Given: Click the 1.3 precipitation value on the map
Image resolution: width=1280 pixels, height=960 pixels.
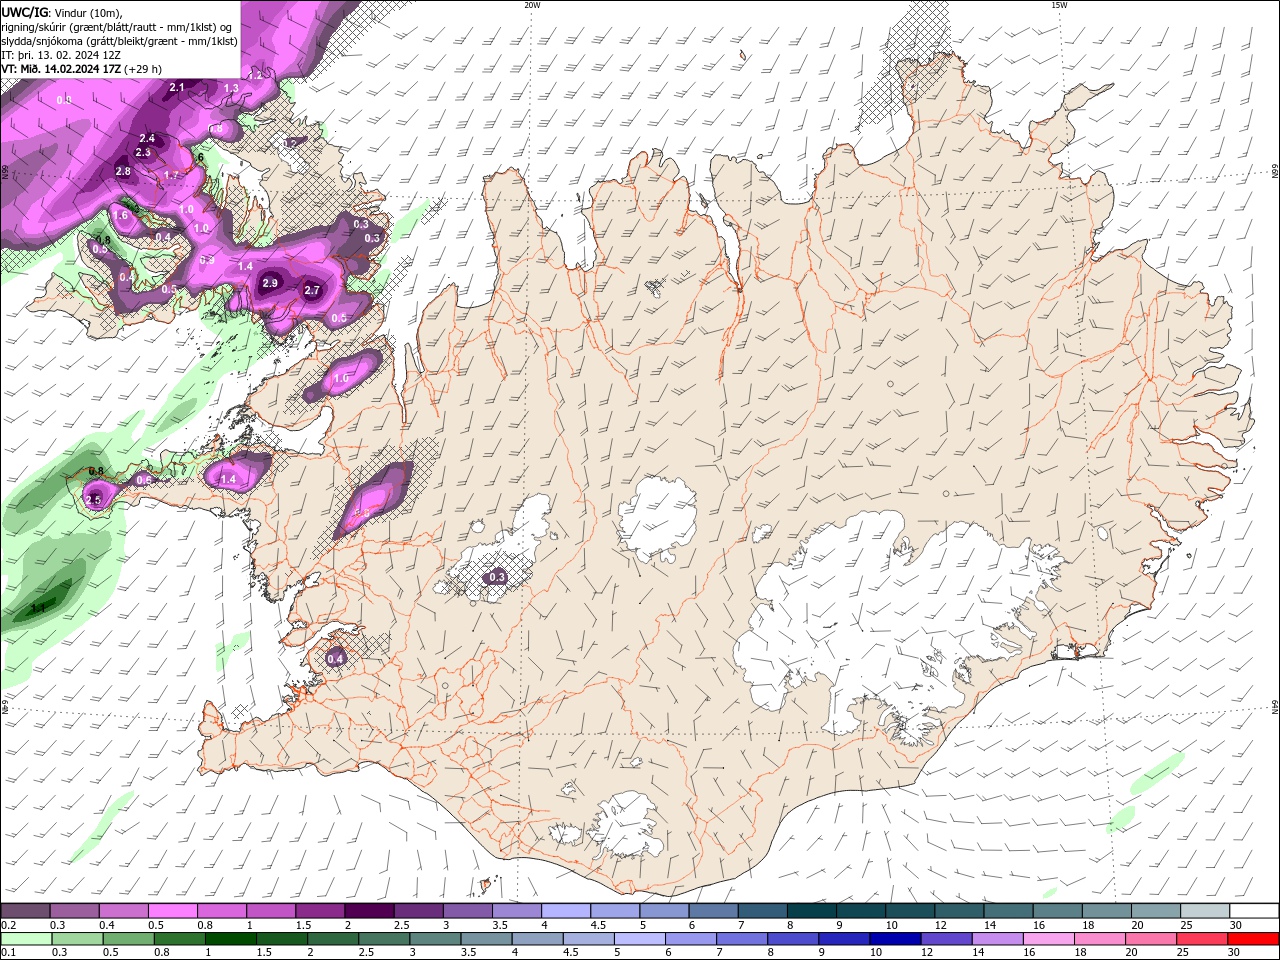Looking at the screenshot, I should coord(231,89).
